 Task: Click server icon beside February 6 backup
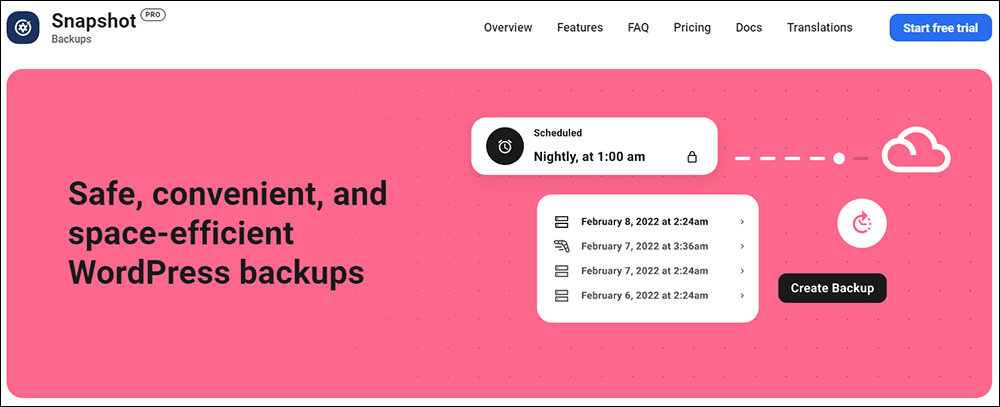(x=561, y=295)
